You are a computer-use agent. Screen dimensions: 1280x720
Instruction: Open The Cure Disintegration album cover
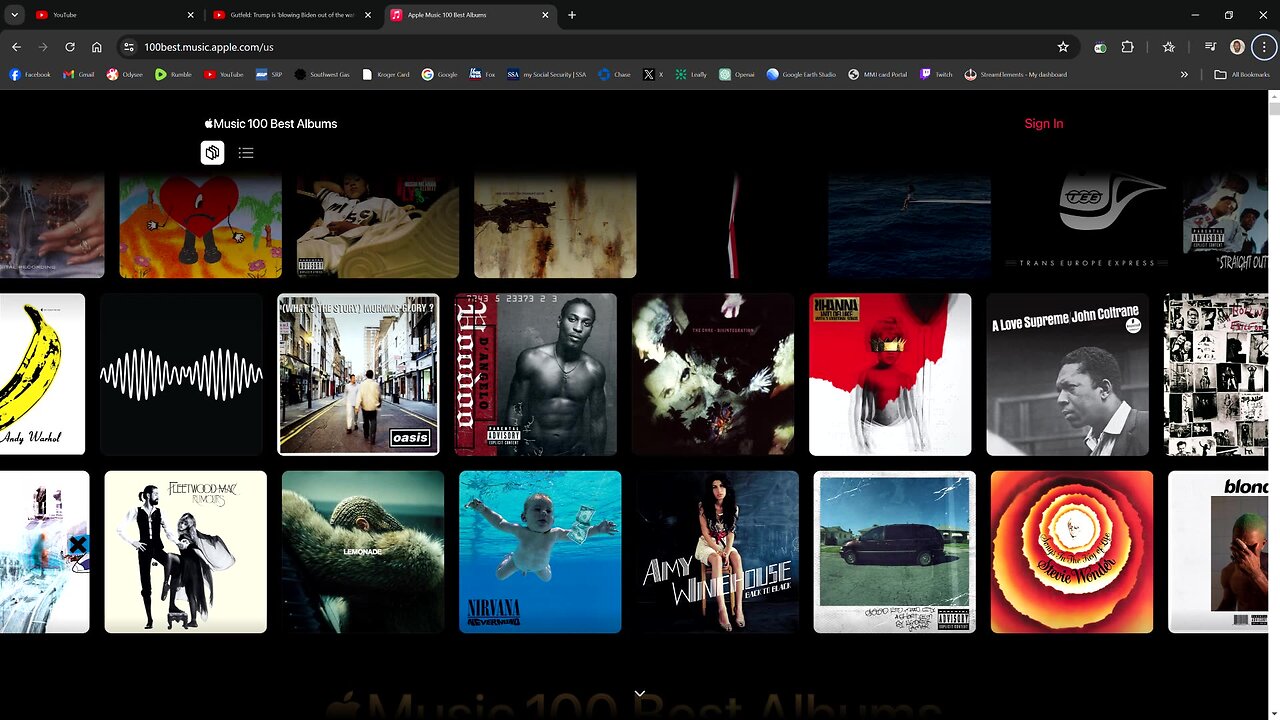[x=713, y=374]
